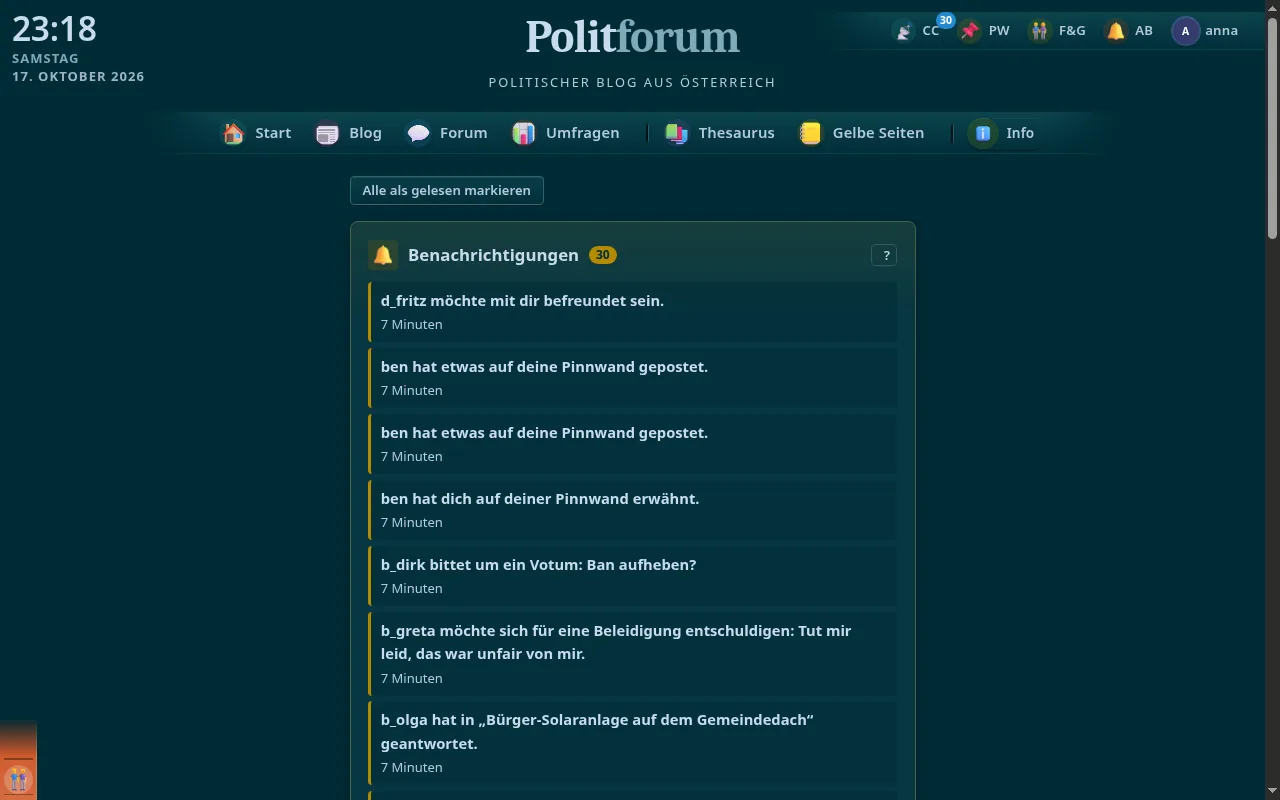Open ben hat dich erwähnt notification
The height and width of the screenshot is (800, 1280).
pos(633,510)
